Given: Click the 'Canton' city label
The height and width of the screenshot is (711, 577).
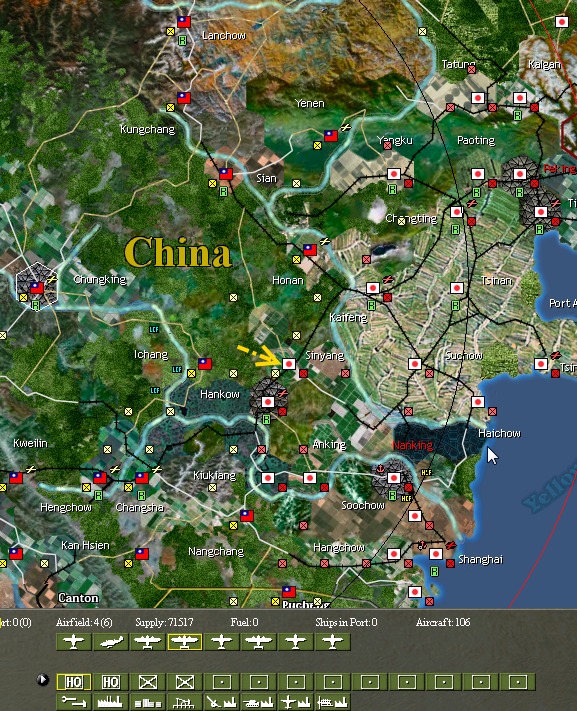Looking at the screenshot, I should 78,598.
